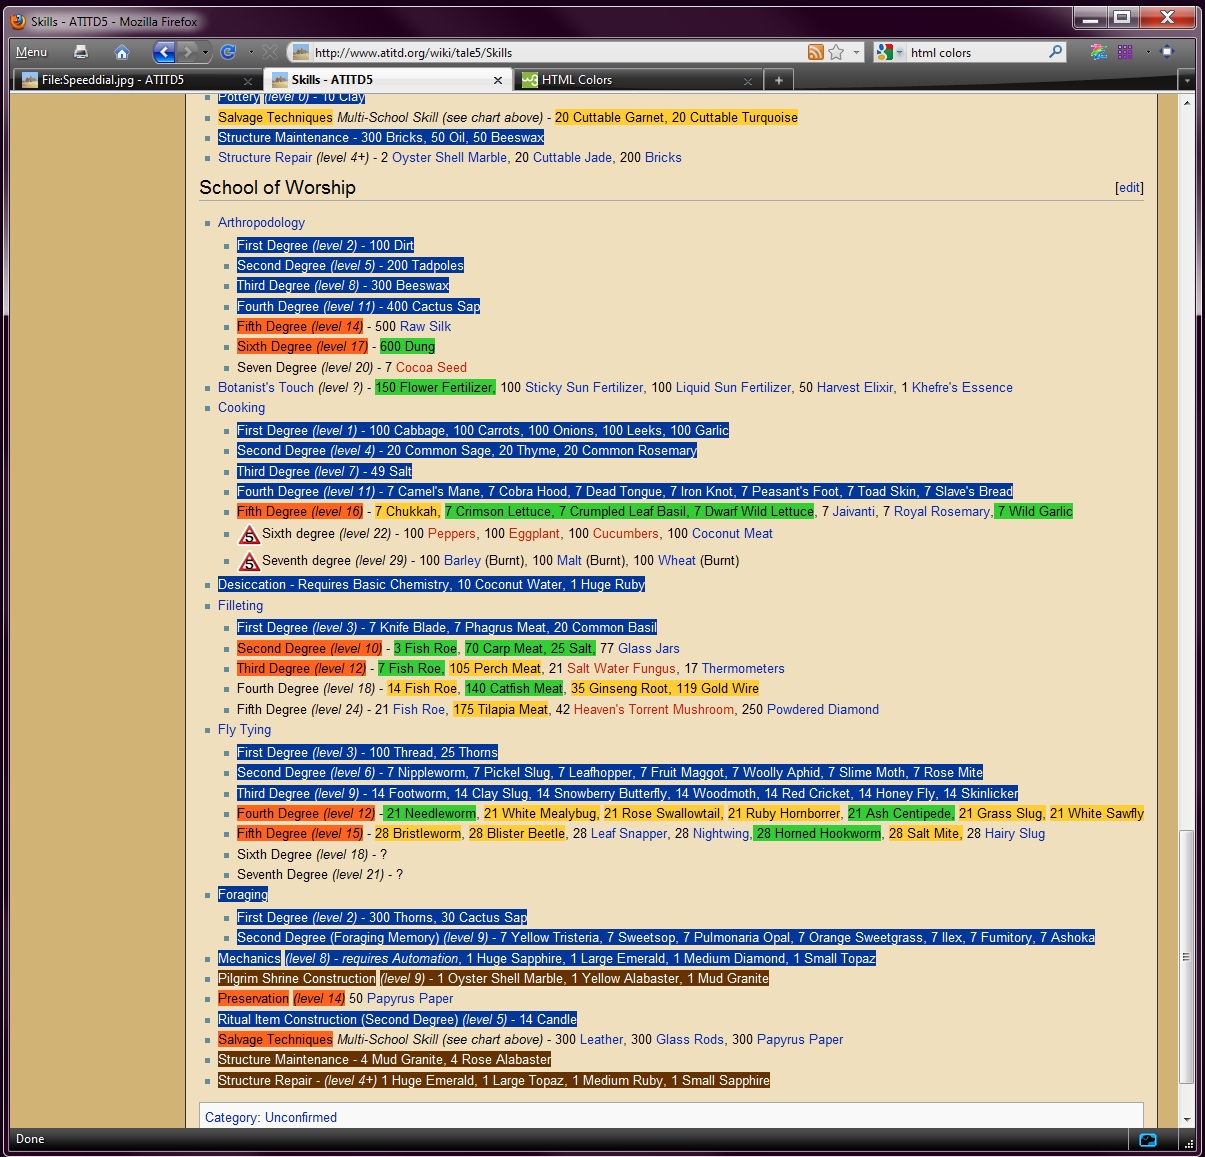Open the Glass Rods link
Screen dimensions: 1205x1157
pyautogui.click(x=690, y=1040)
